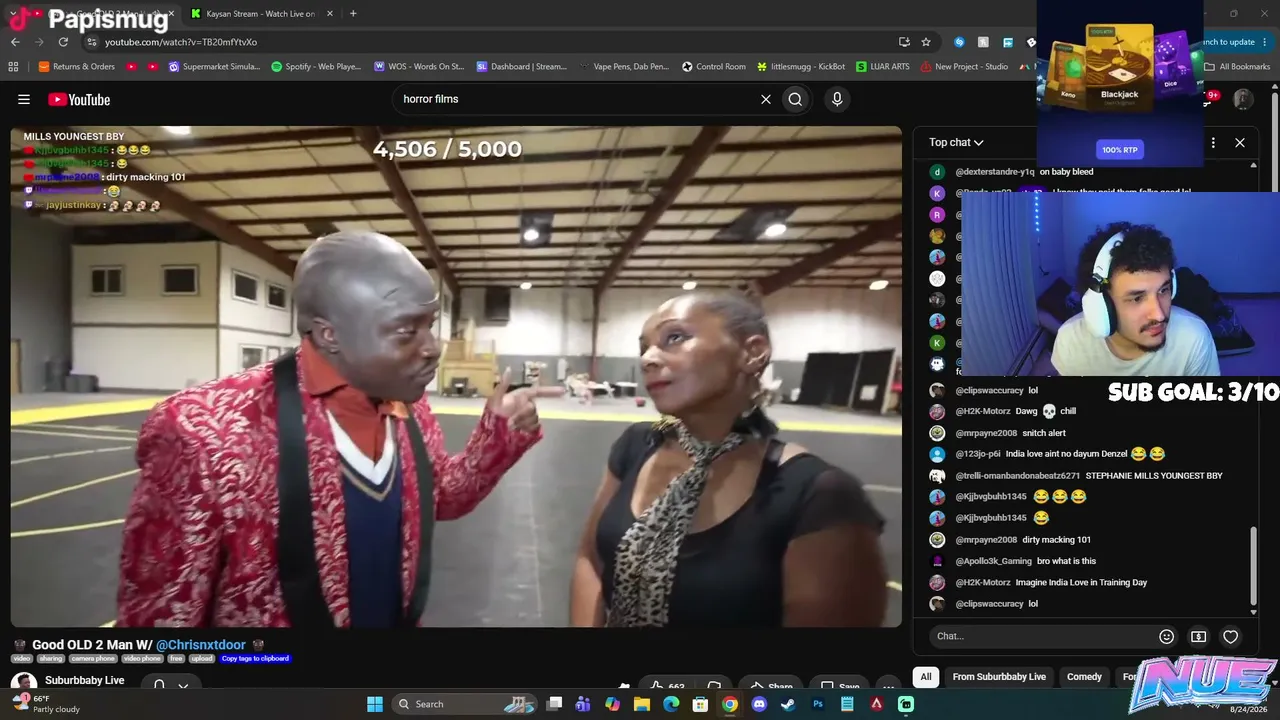Select the 'From Suburbbaby Live' filter chip
The height and width of the screenshot is (720, 1280).
(999, 677)
